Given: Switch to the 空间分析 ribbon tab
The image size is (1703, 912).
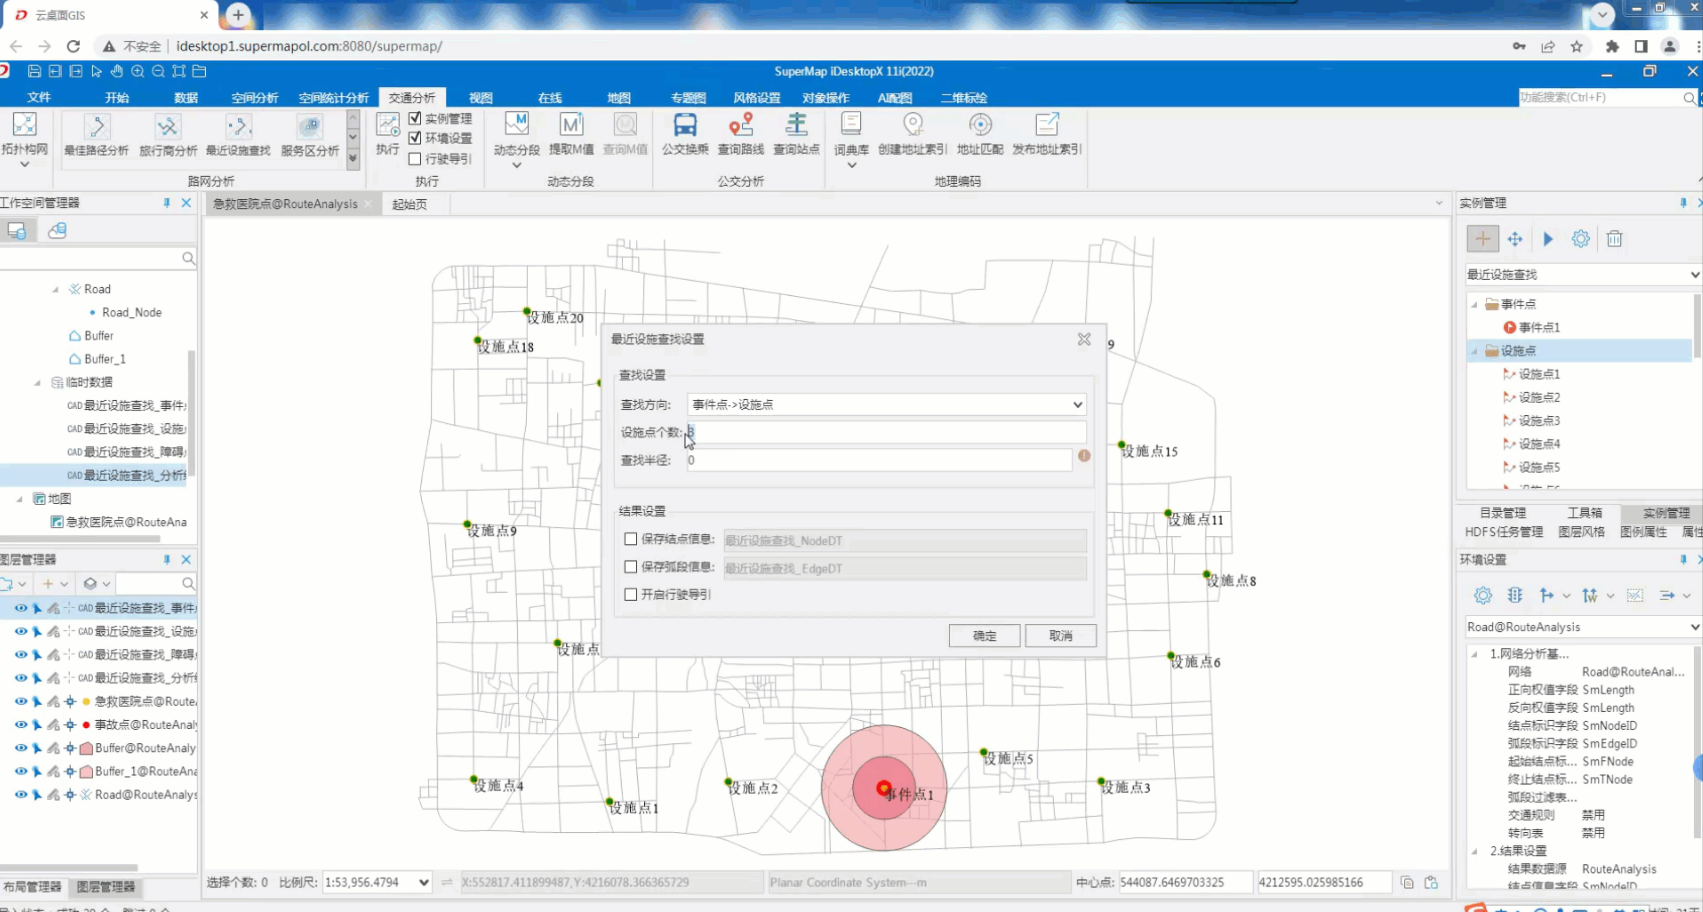Looking at the screenshot, I should (254, 98).
